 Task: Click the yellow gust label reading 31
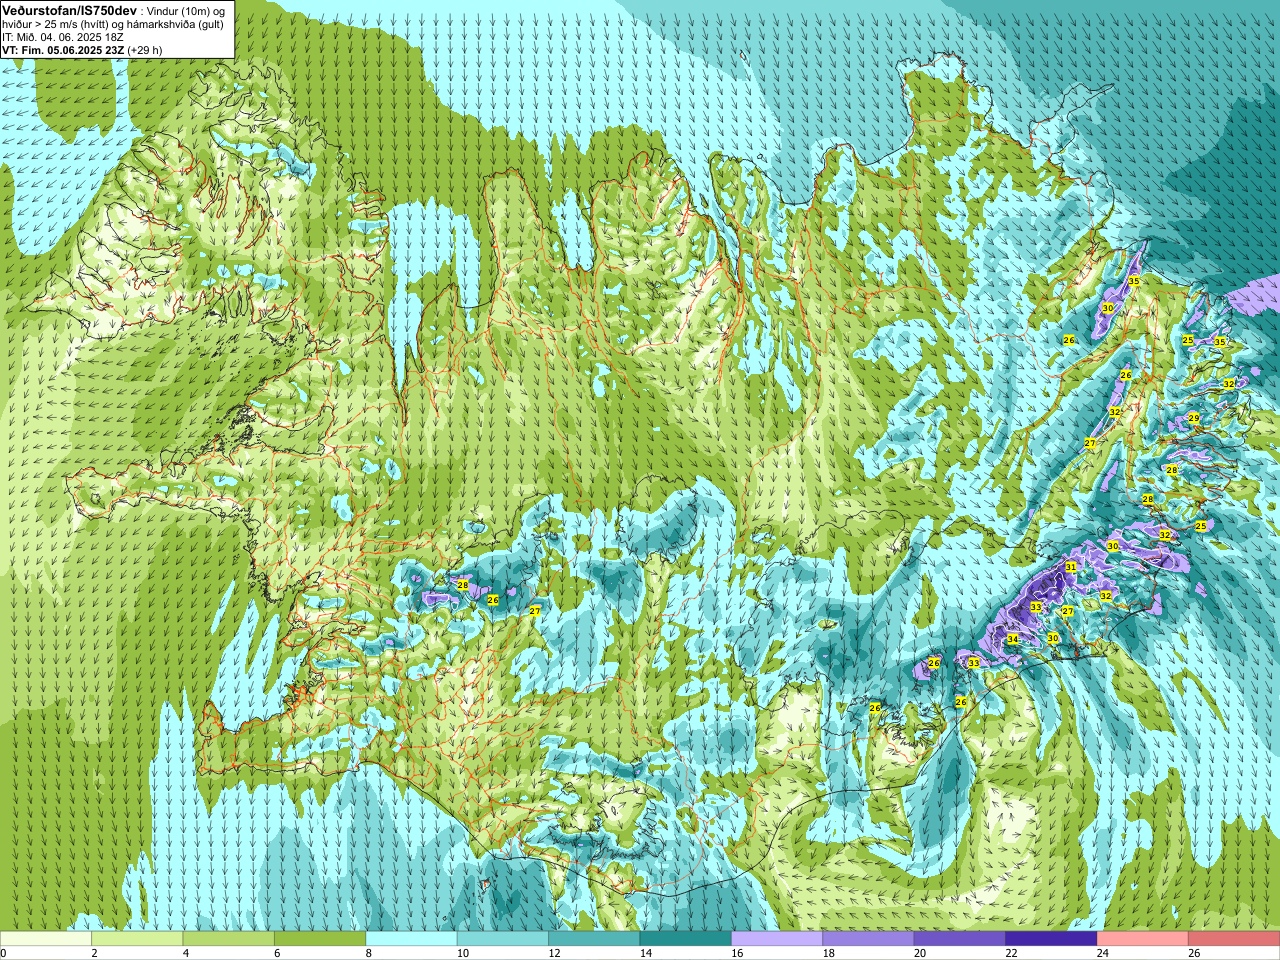pos(1071,567)
